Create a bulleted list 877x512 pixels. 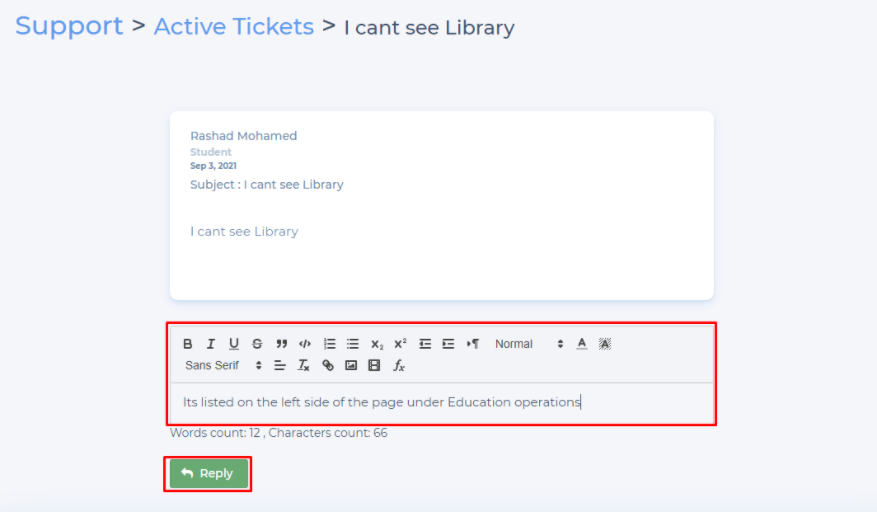point(352,344)
